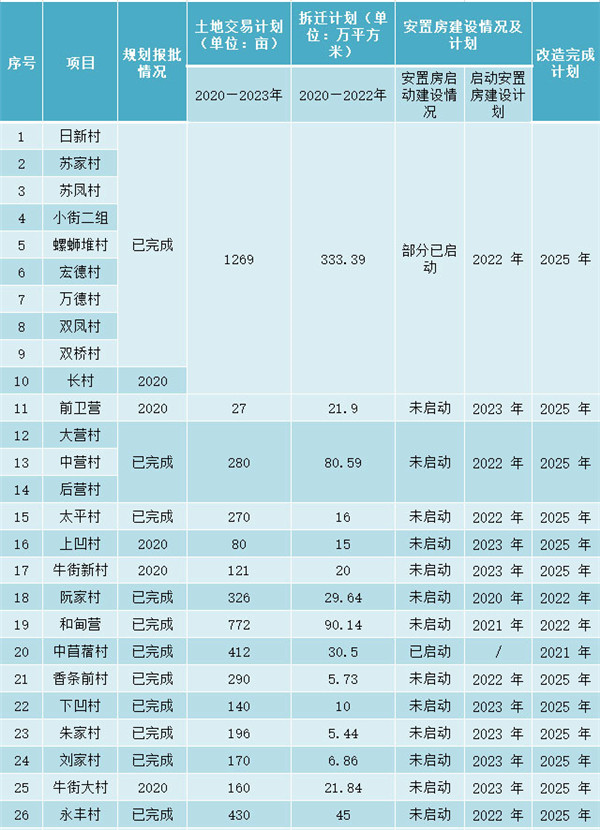Select the 日新村 project cell

pos(80,136)
